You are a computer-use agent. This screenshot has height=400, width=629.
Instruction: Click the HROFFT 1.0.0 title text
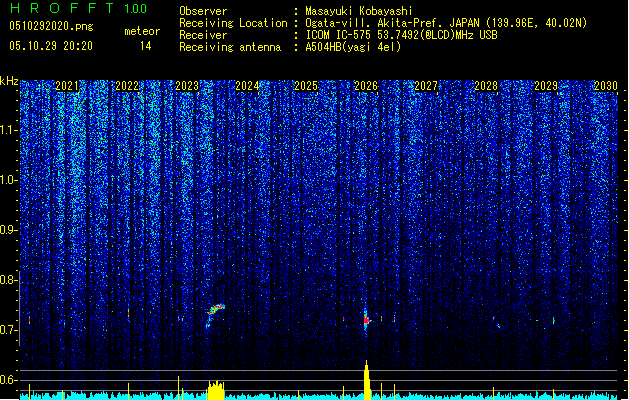click(78, 8)
